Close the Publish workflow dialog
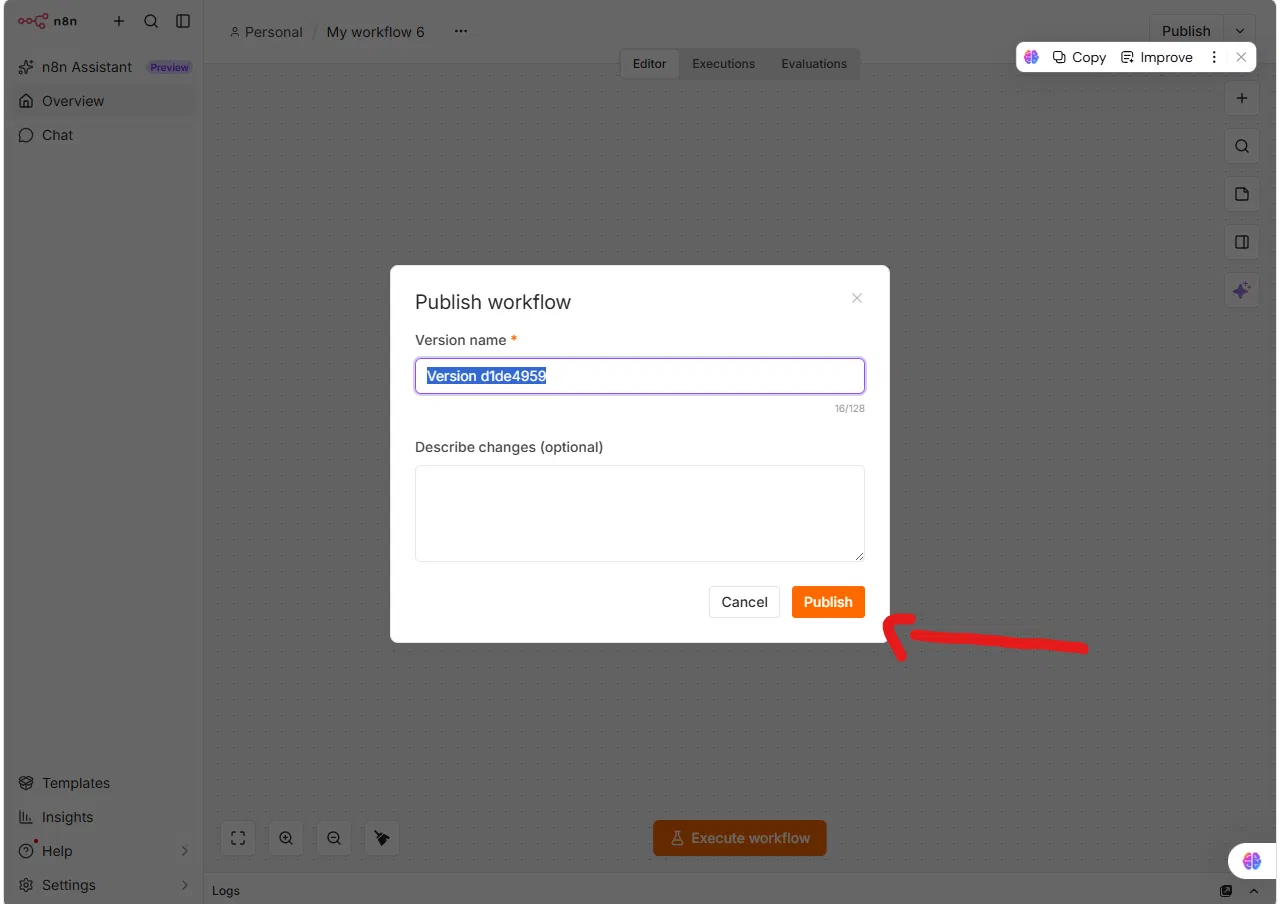The height and width of the screenshot is (904, 1280). pos(857,298)
